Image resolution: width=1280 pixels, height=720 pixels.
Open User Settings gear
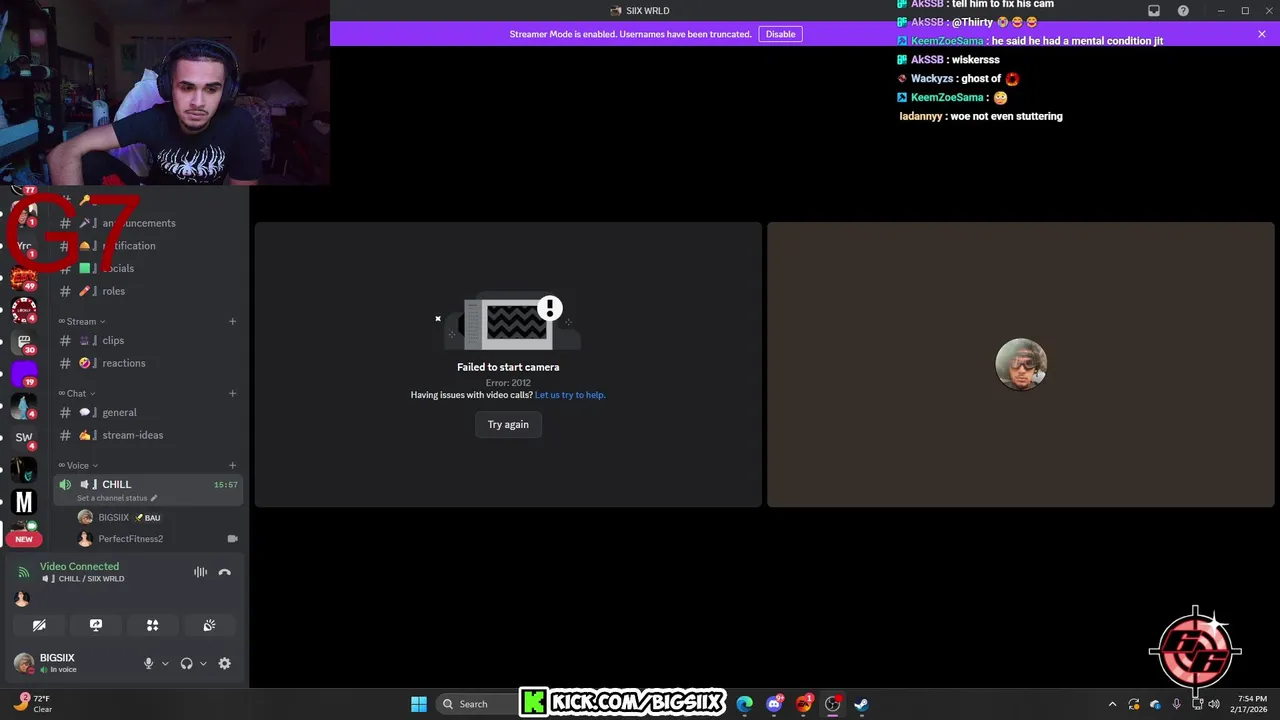pyautogui.click(x=224, y=663)
